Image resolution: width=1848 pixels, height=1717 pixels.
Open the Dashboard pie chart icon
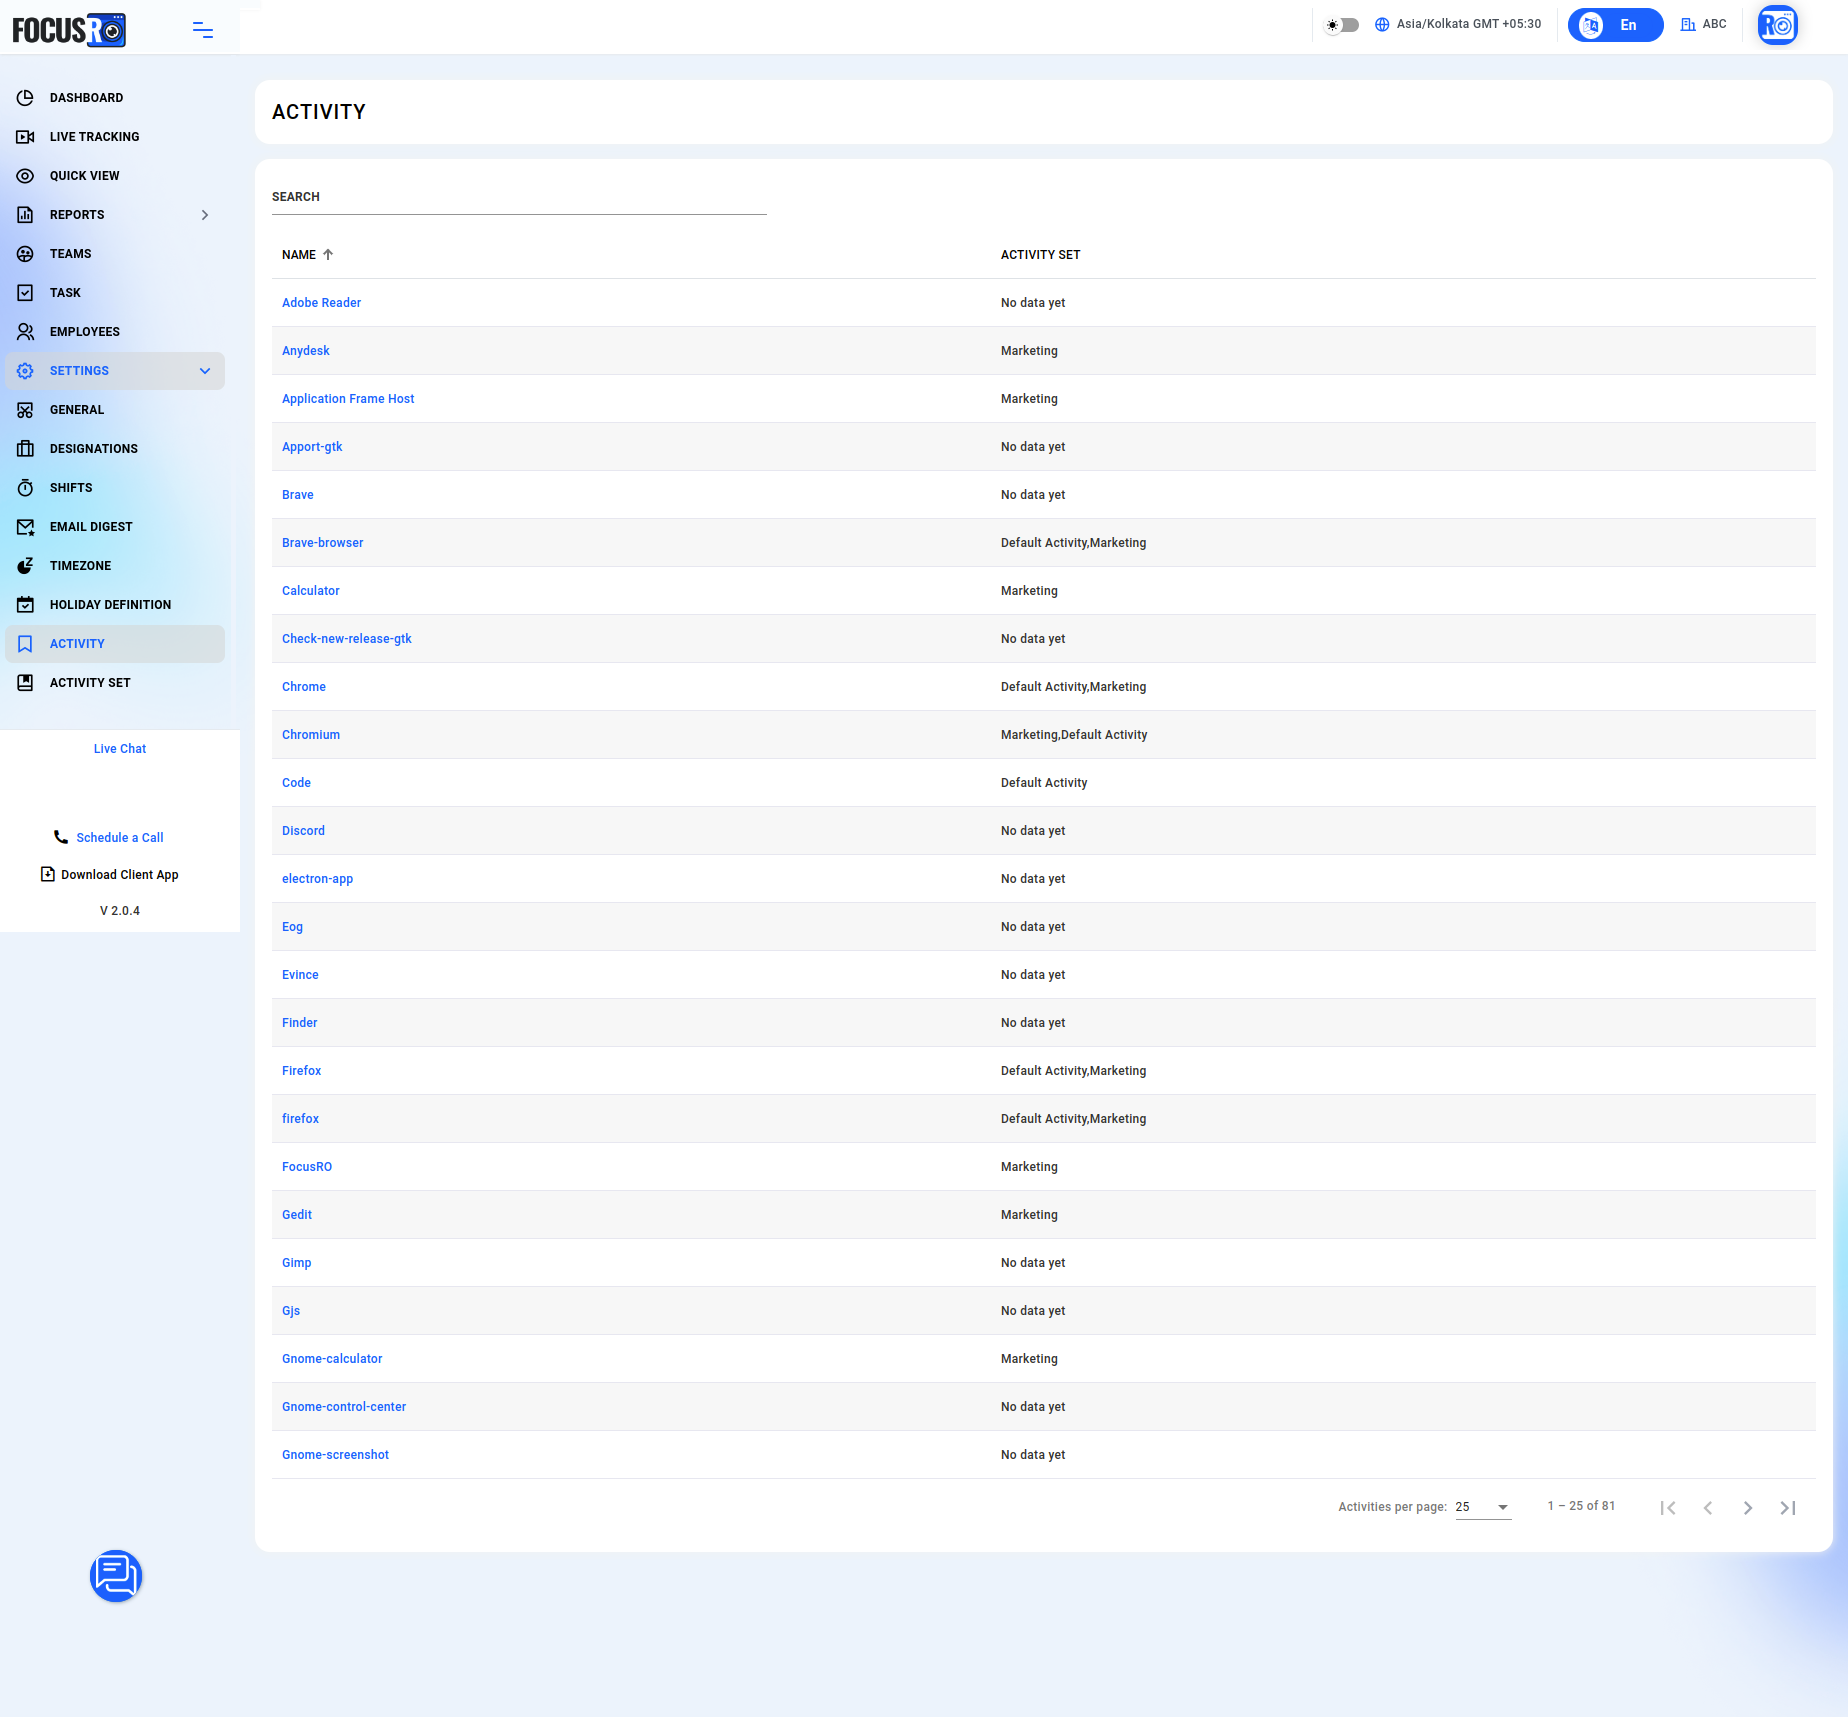click(x=26, y=98)
